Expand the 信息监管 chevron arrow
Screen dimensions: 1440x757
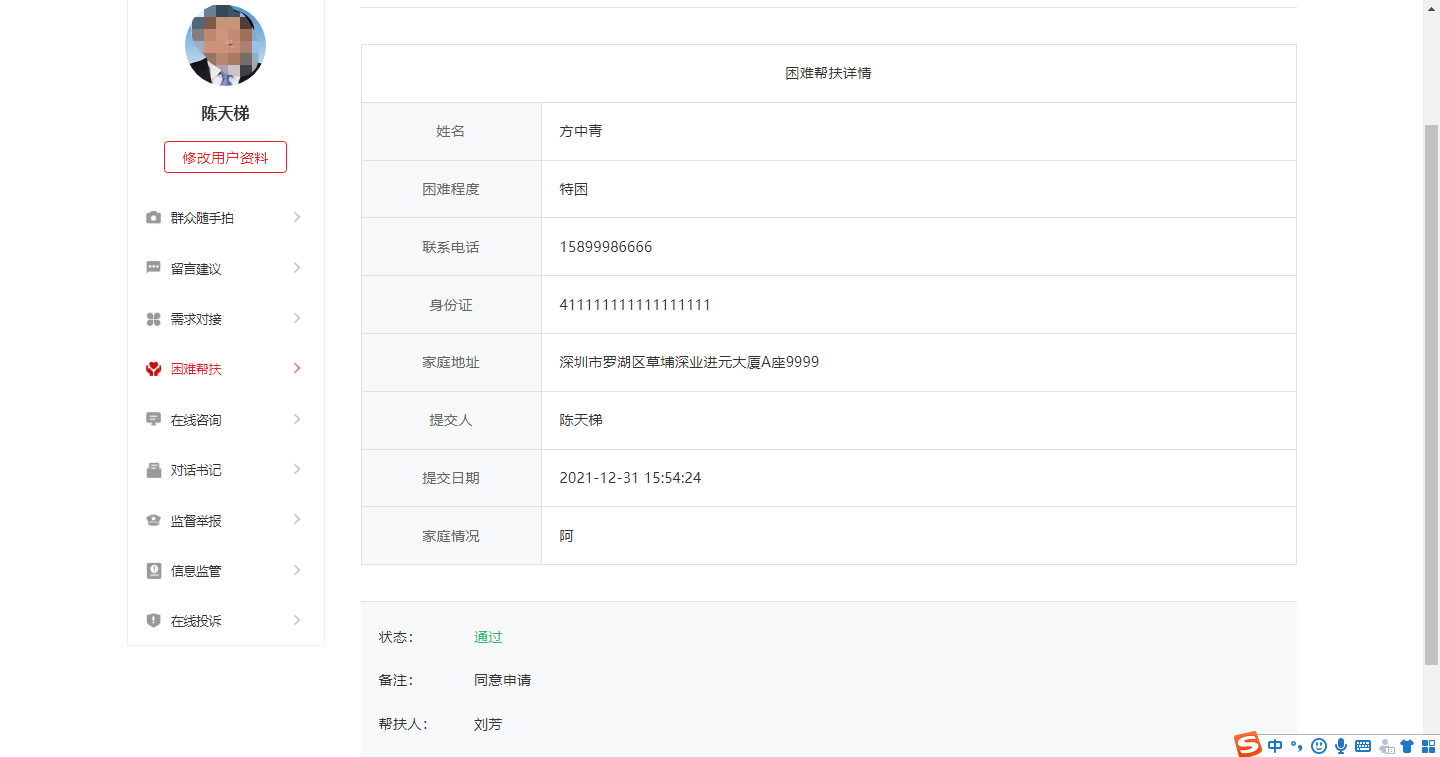(297, 571)
